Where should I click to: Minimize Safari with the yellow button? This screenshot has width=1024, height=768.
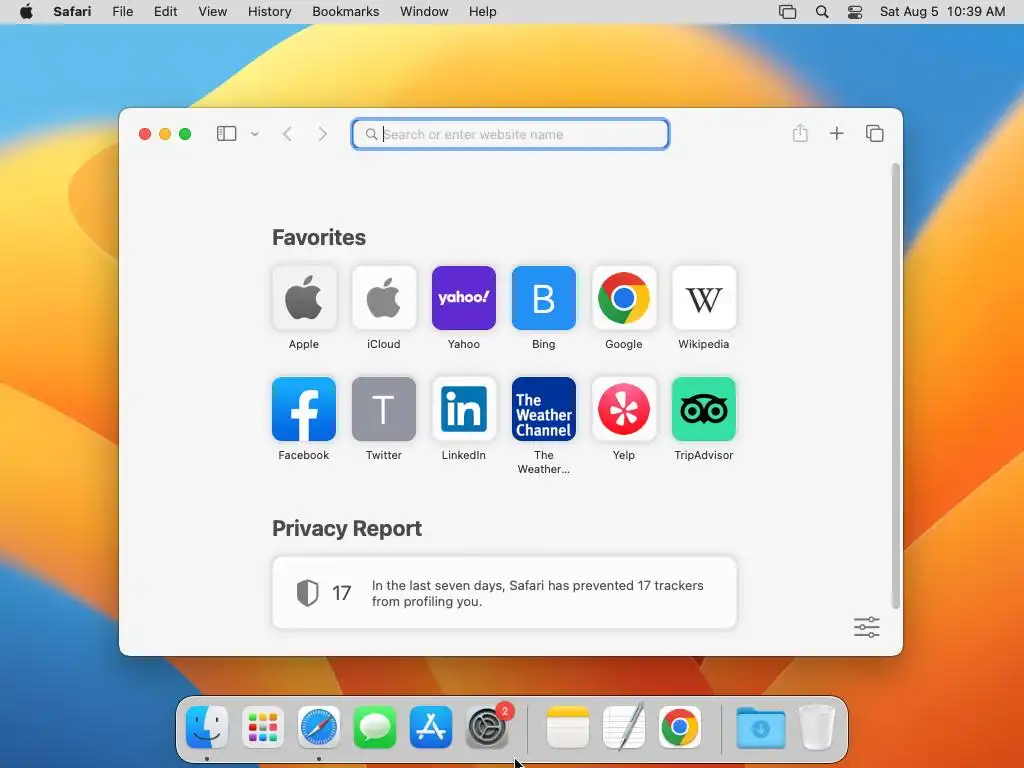click(165, 134)
